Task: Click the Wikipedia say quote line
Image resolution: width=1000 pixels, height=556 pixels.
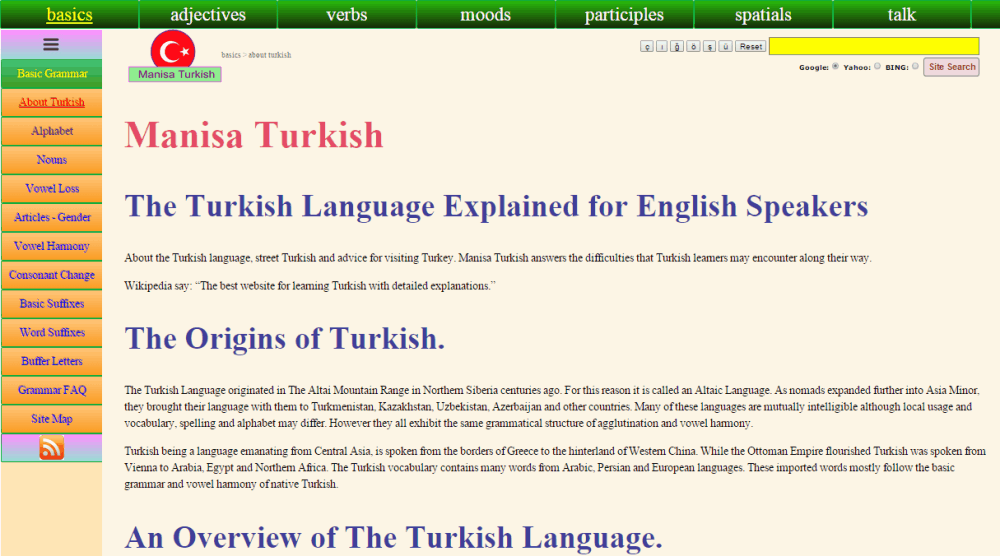Action: coord(310,286)
